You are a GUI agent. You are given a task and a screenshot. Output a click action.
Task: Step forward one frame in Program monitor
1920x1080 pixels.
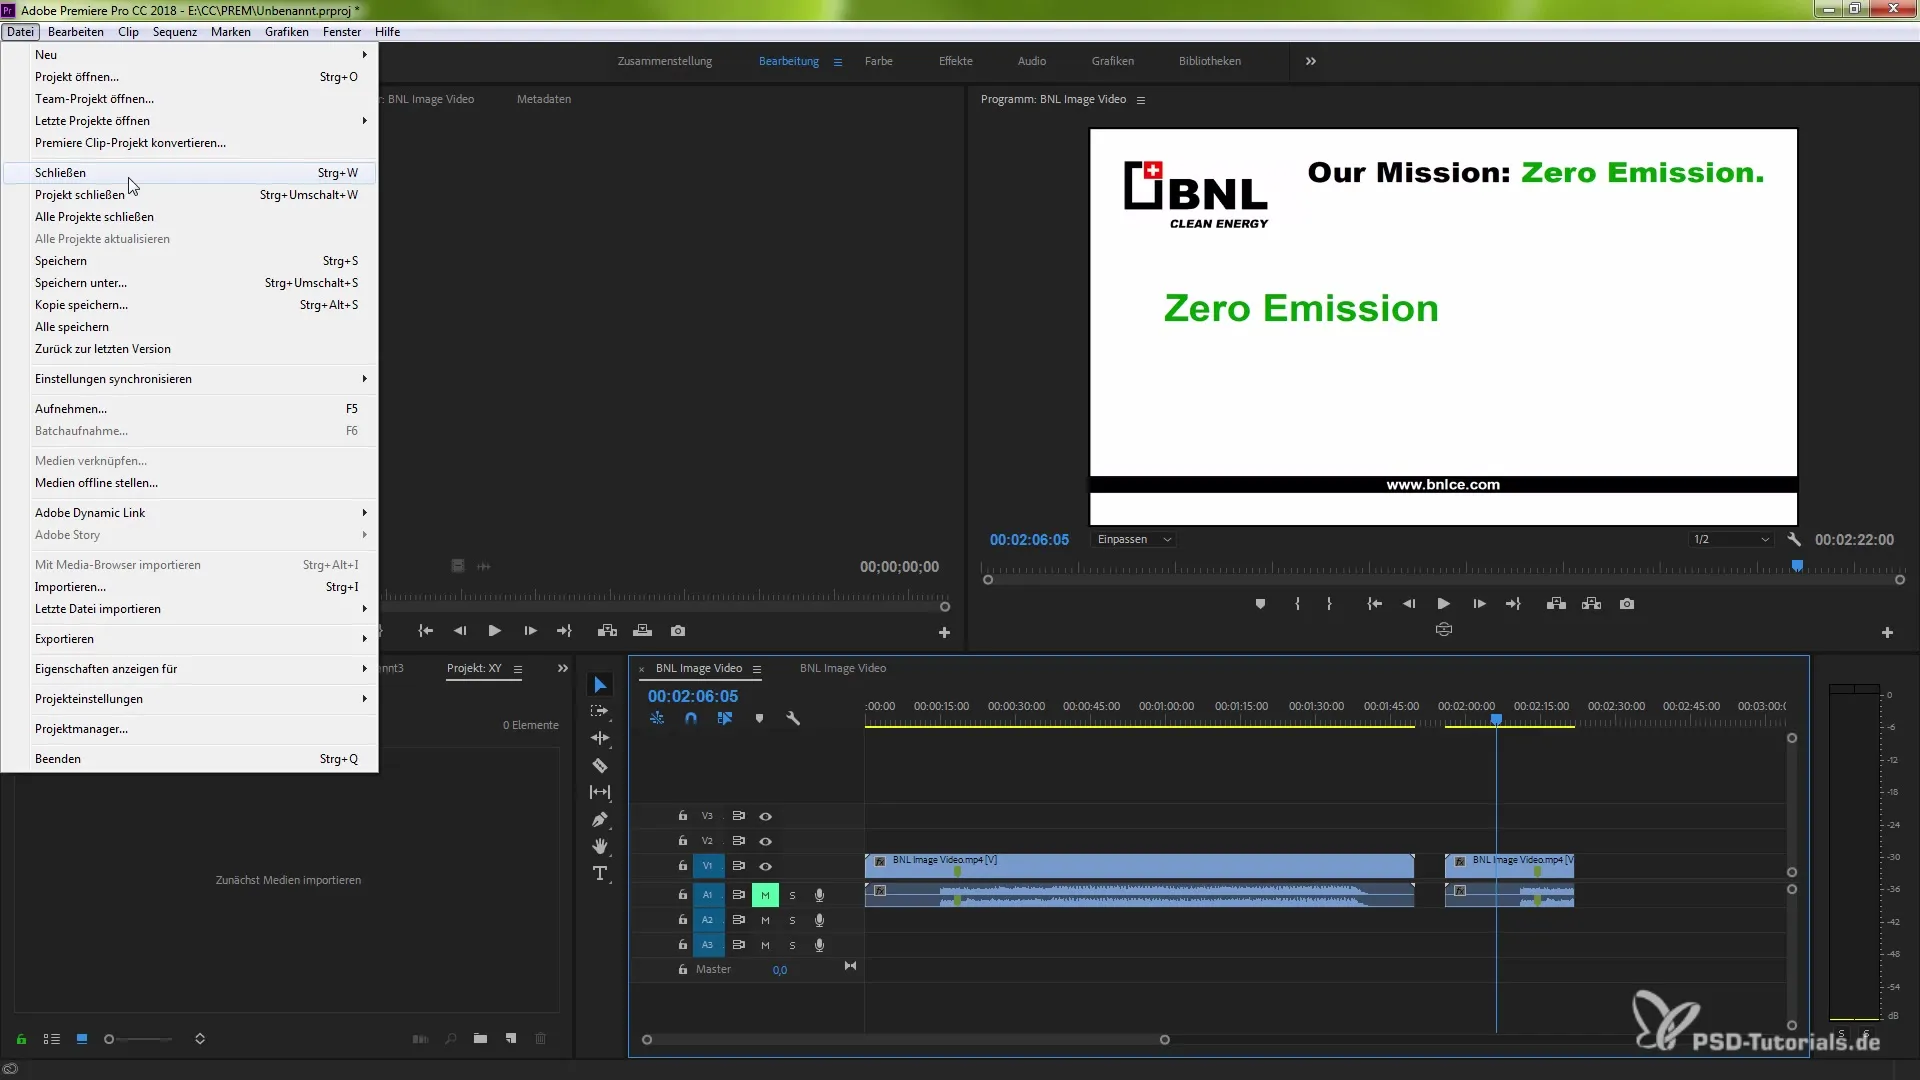point(1479,604)
